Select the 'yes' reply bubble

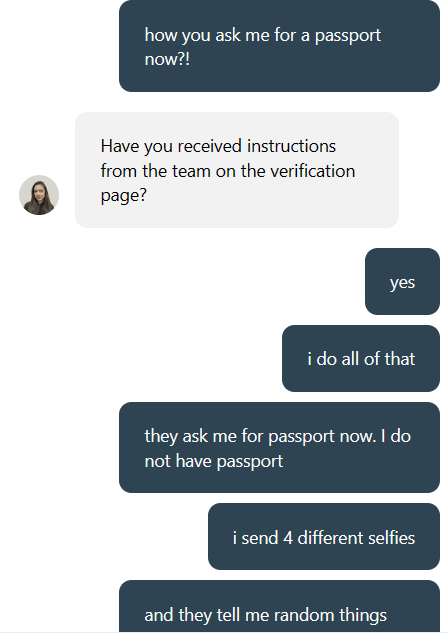point(402,281)
